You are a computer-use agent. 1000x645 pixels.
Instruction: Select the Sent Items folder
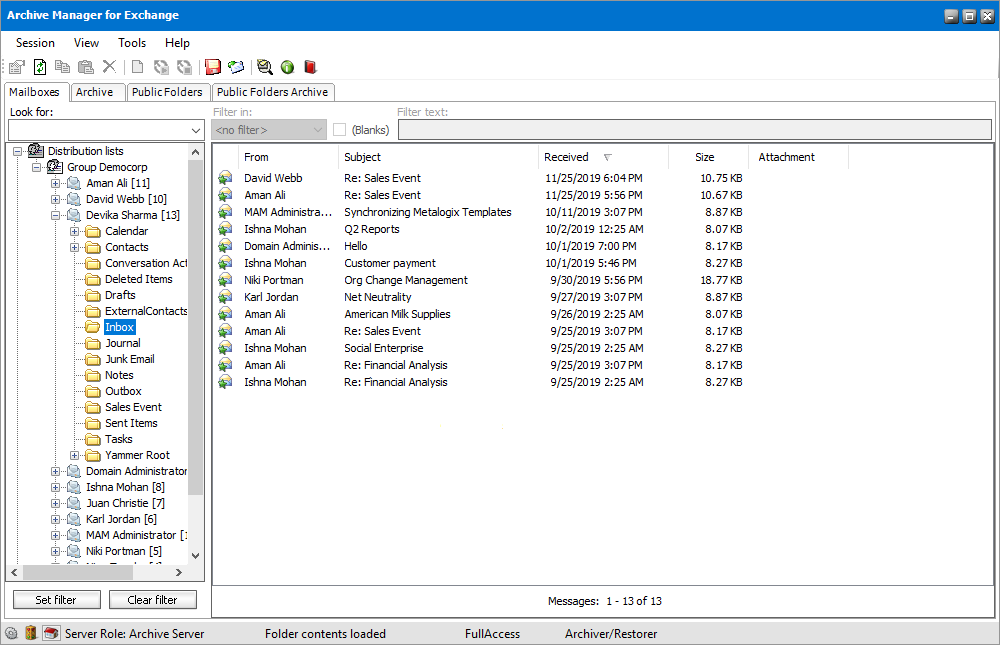point(131,423)
